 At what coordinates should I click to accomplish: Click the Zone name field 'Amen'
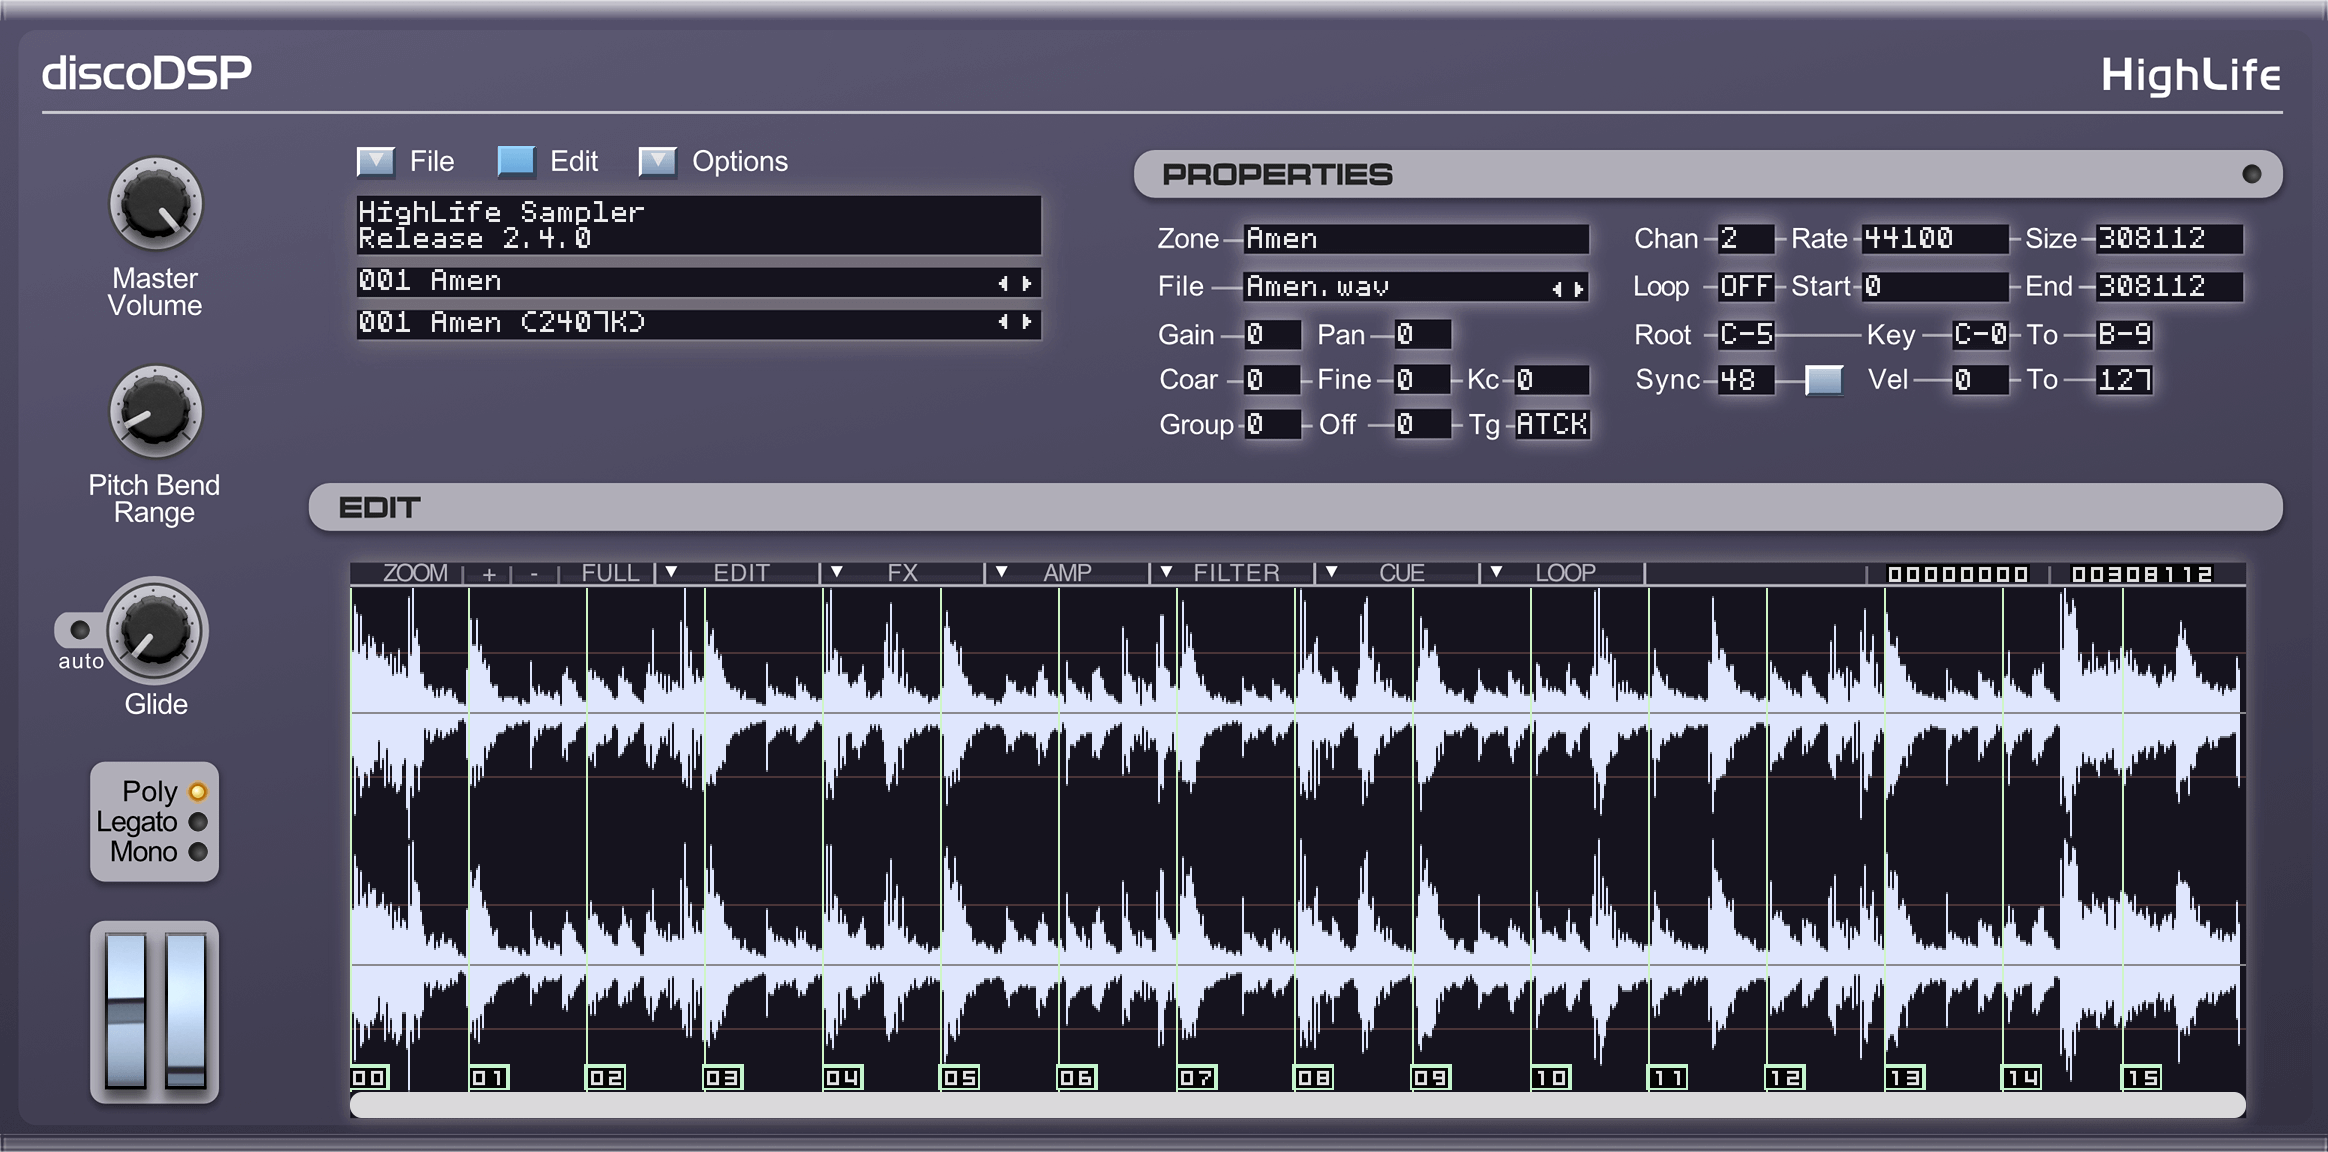click(x=1416, y=239)
